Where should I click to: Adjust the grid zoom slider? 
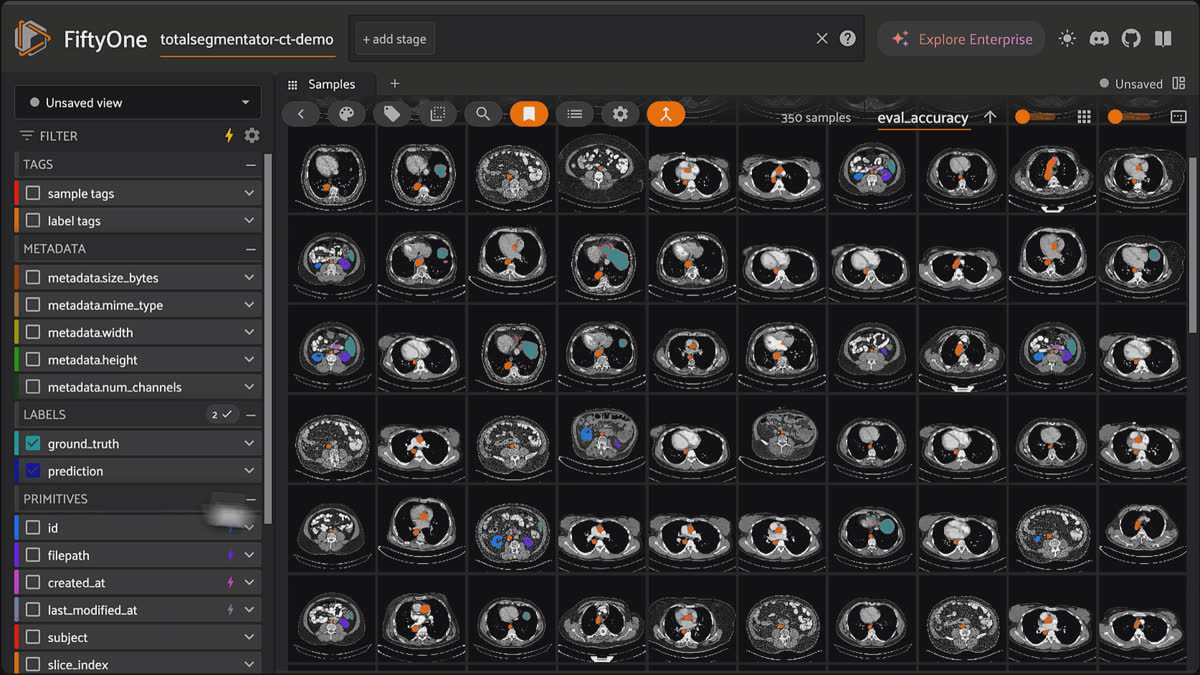coord(1035,117)
